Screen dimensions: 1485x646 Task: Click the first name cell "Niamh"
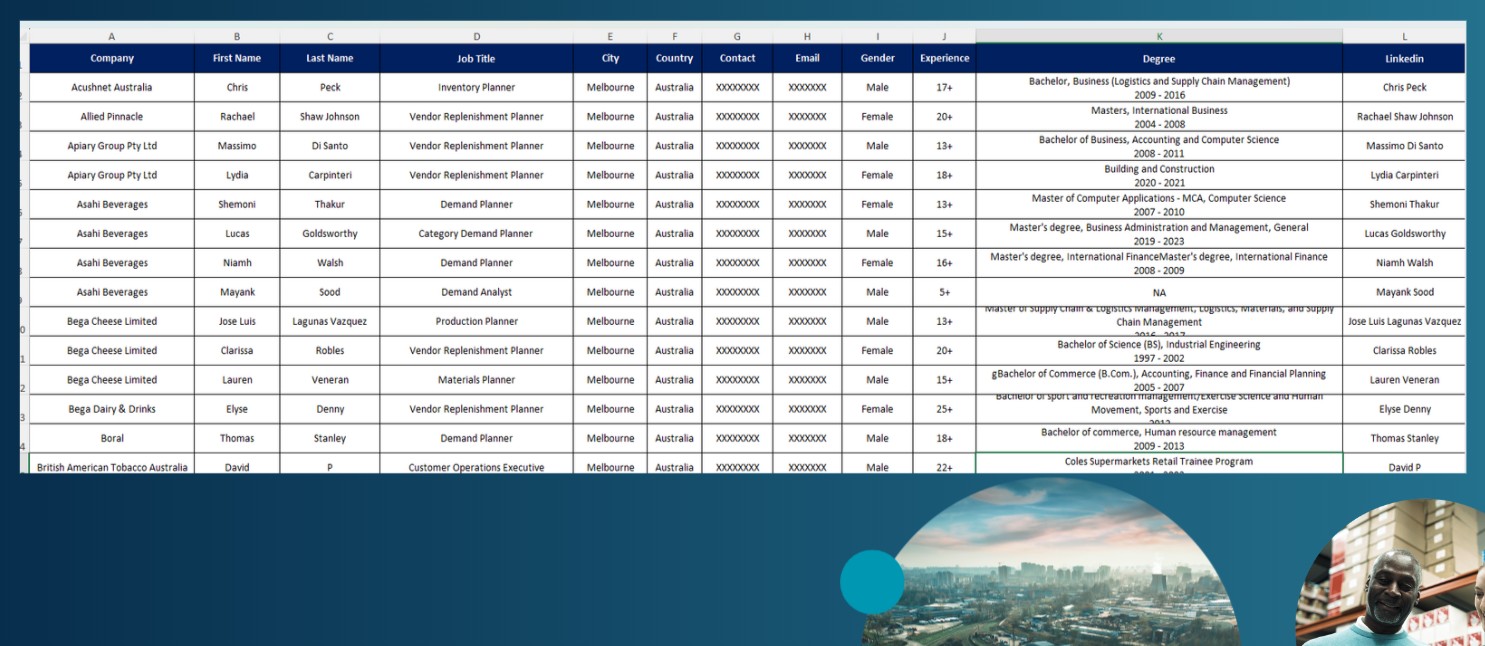pos(237,263)
